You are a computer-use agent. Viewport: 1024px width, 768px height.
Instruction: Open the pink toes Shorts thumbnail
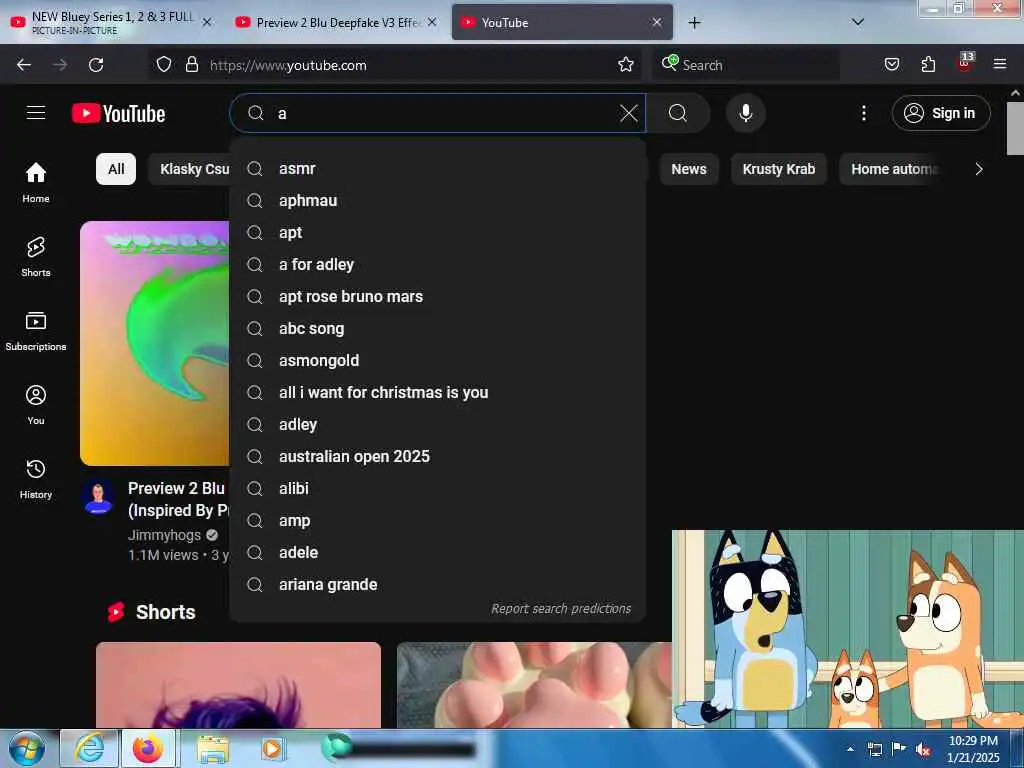click(534, 684)
